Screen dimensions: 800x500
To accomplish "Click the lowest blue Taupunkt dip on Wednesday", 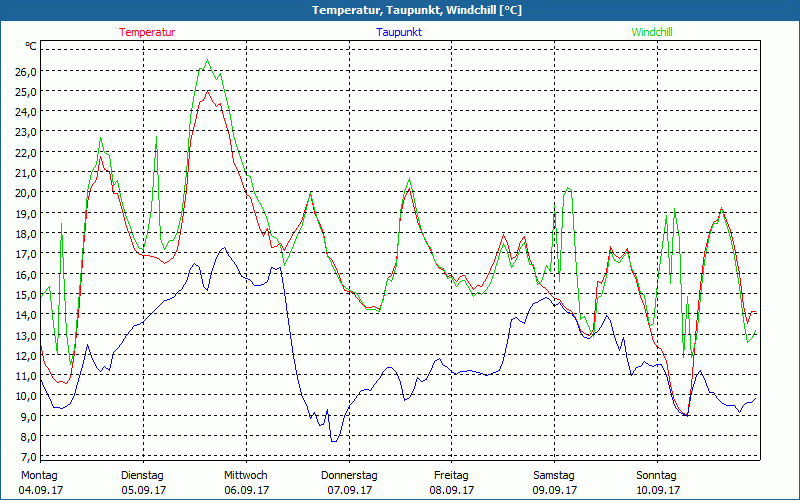I will (334, 440).
